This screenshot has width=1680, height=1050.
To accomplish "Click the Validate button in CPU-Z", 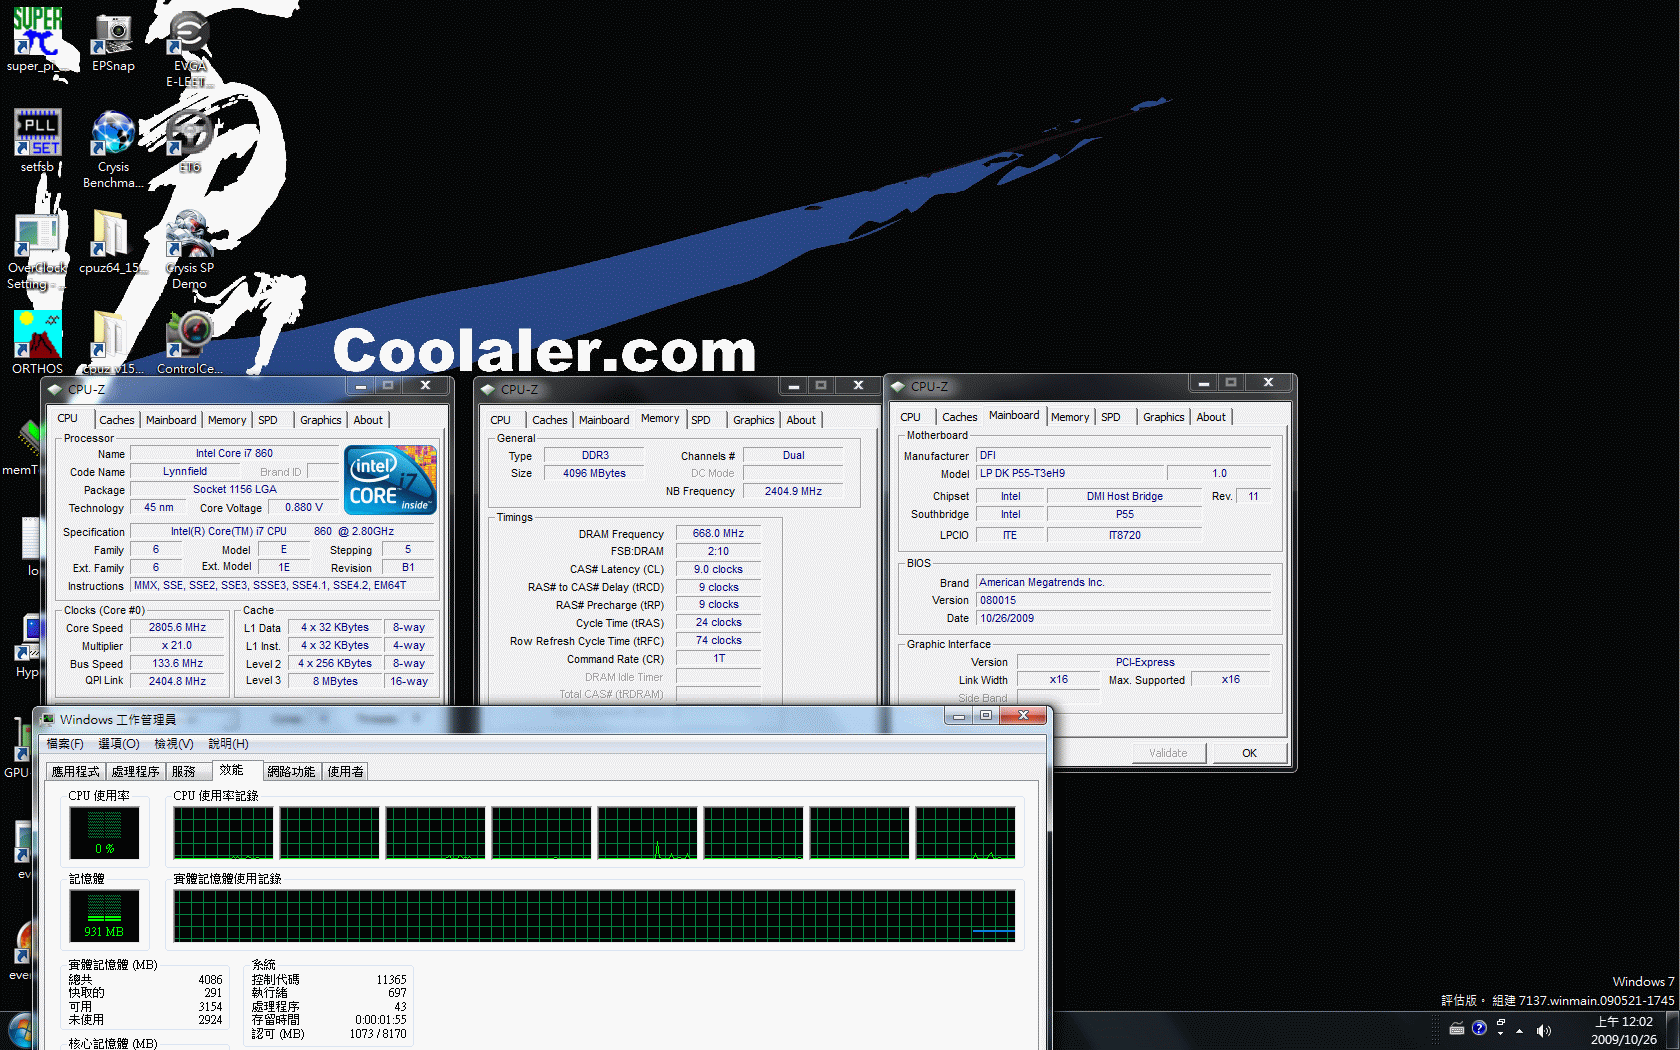I will point(1168,753).
